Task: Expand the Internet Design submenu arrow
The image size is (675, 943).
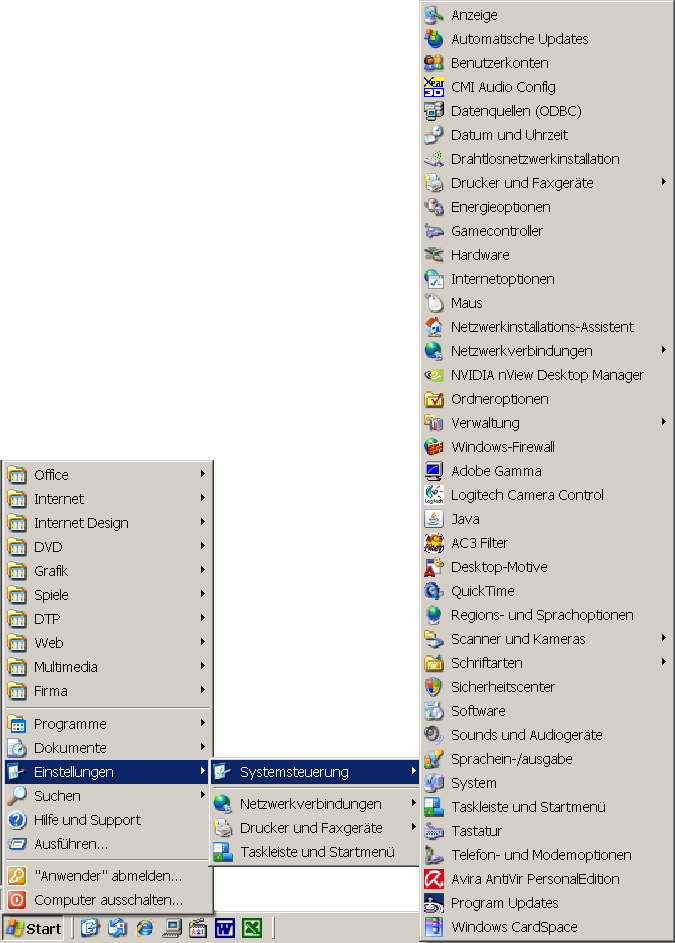Action: click(x=203, y=522)
